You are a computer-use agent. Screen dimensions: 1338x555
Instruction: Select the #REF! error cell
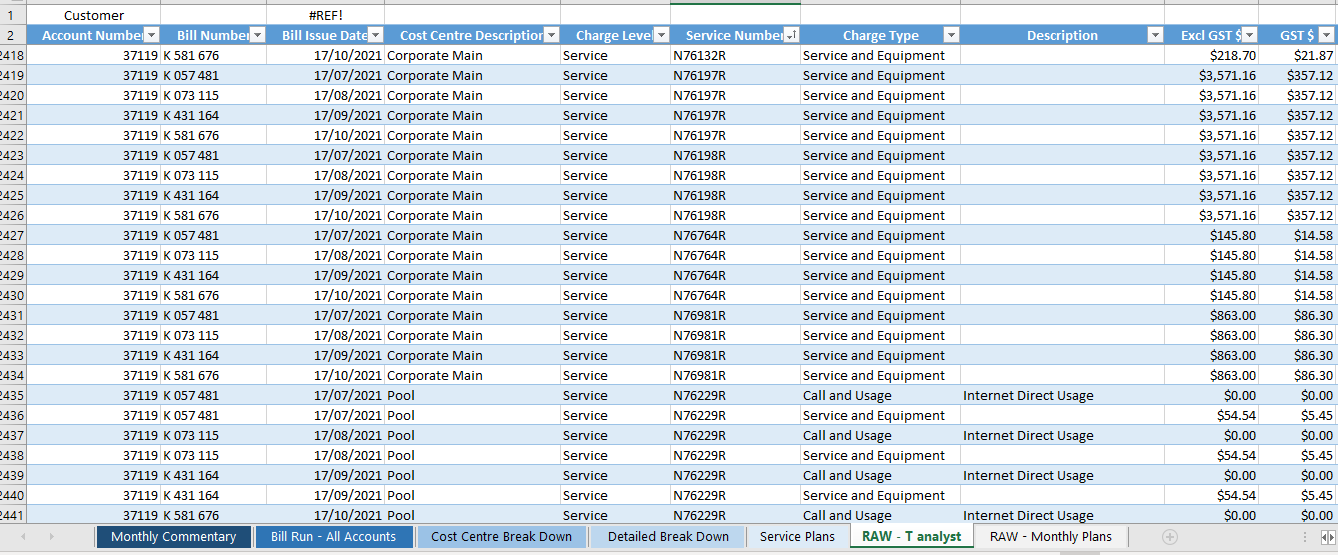click(325, 15)
